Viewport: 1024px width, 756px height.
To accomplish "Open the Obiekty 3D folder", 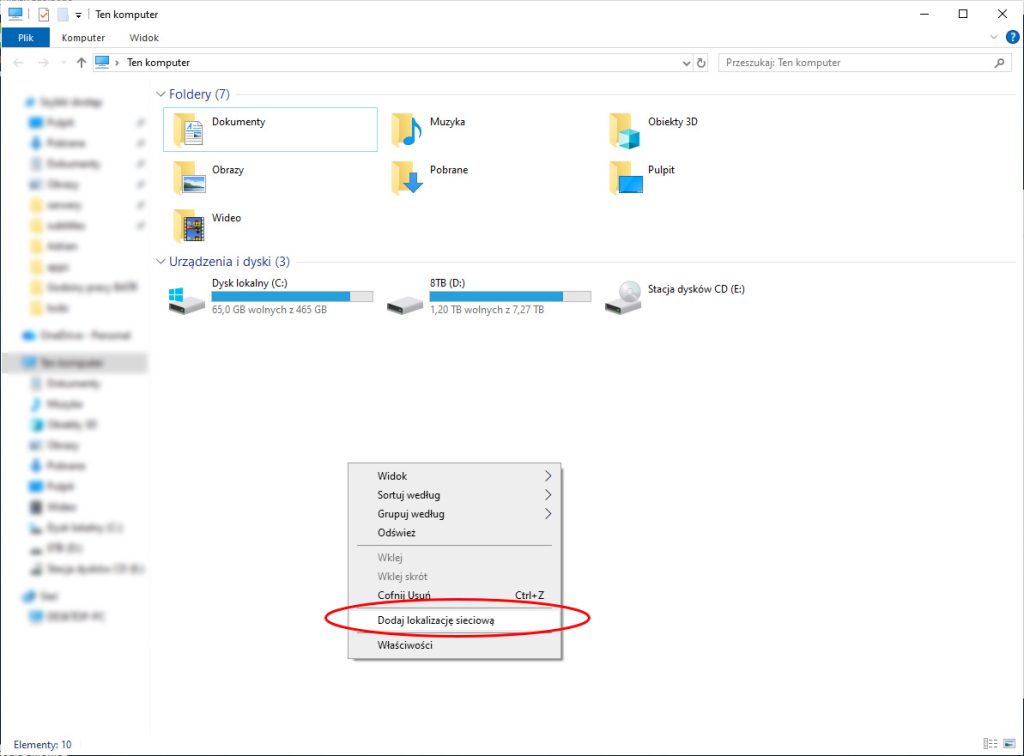I will (x=624, y=130).
